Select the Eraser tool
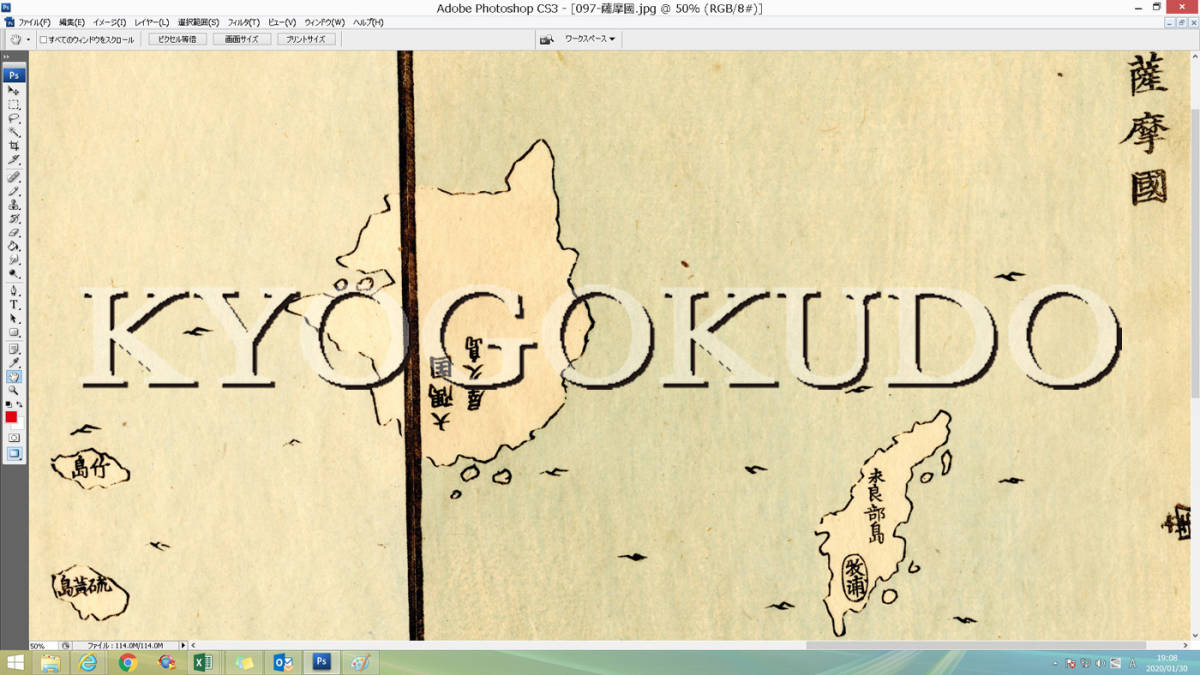1200x675 pixels. 14,233
